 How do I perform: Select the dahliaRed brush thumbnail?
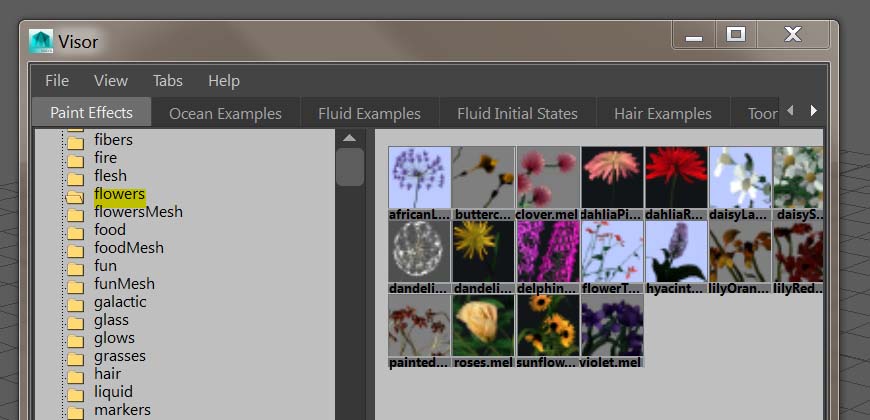(676, 178)
